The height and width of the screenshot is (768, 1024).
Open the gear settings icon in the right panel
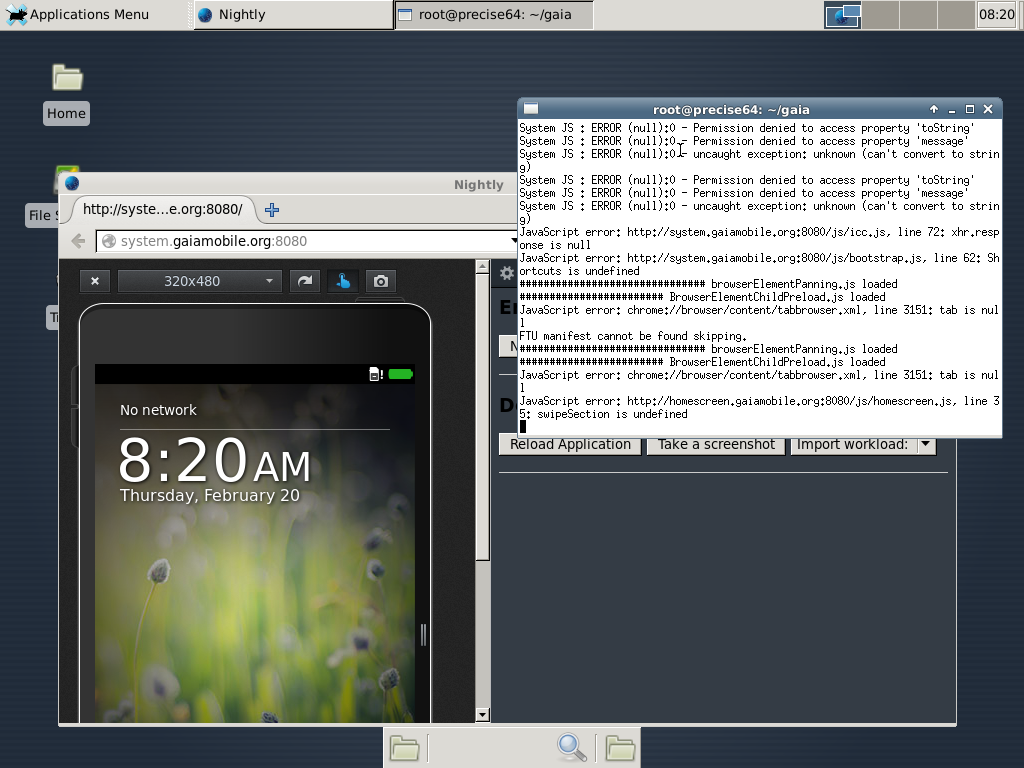point(507,273)
